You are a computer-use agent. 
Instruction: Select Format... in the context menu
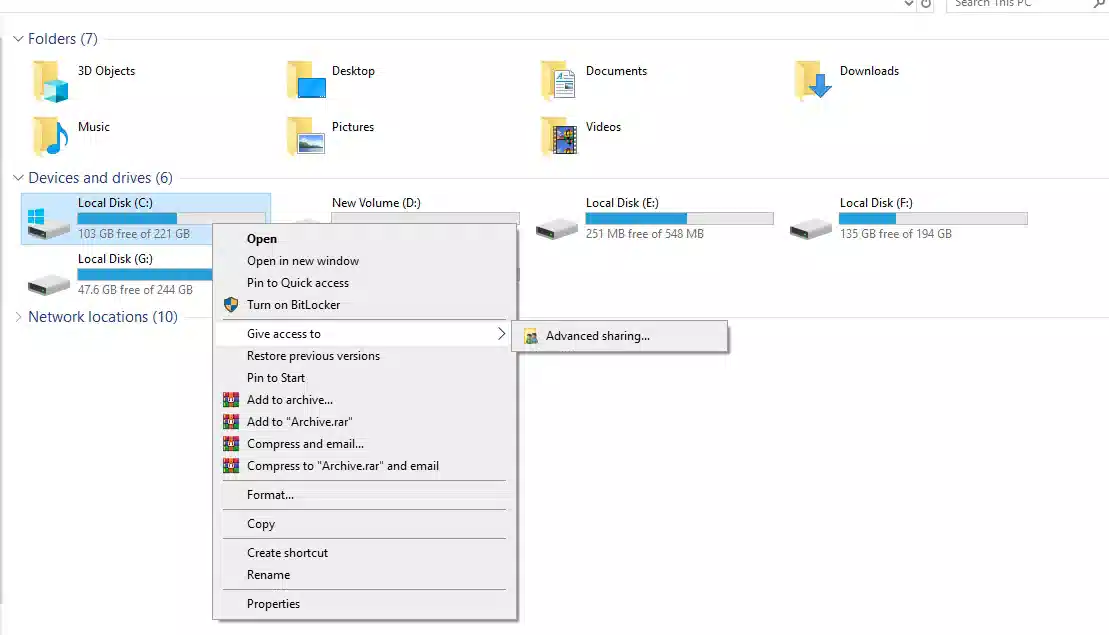(270, 495)
